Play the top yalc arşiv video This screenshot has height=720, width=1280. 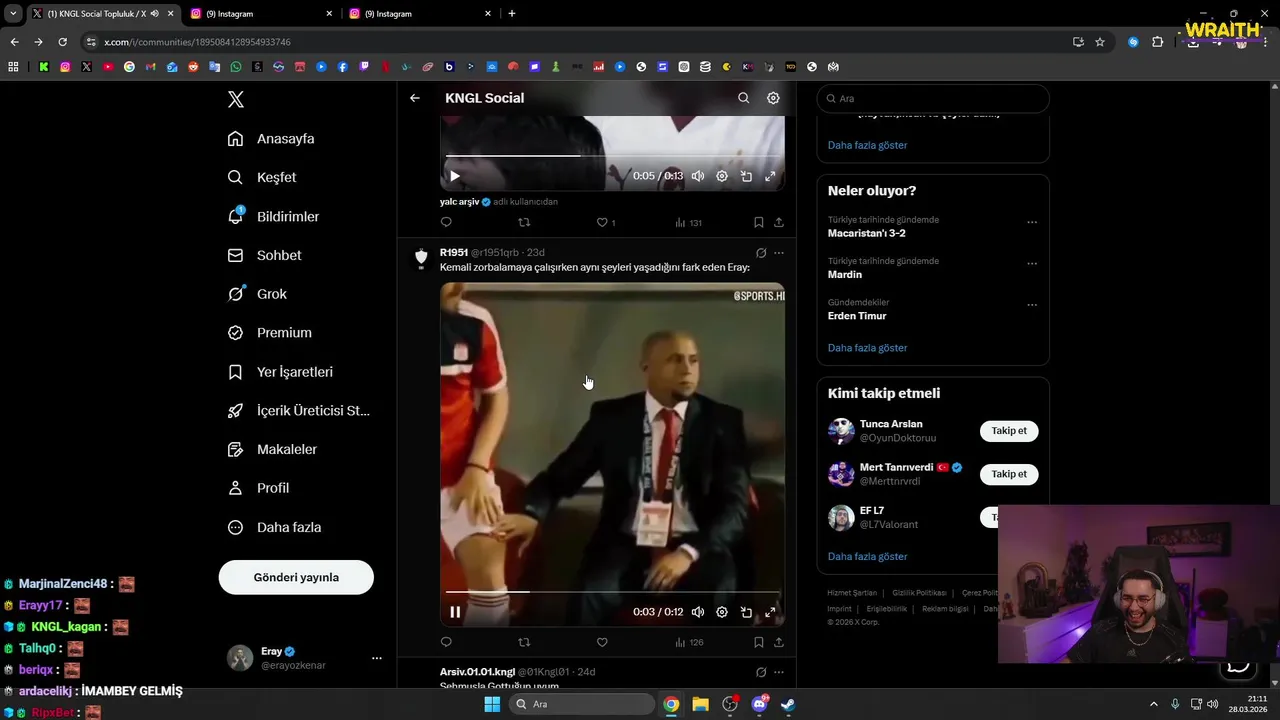[454, 176]
